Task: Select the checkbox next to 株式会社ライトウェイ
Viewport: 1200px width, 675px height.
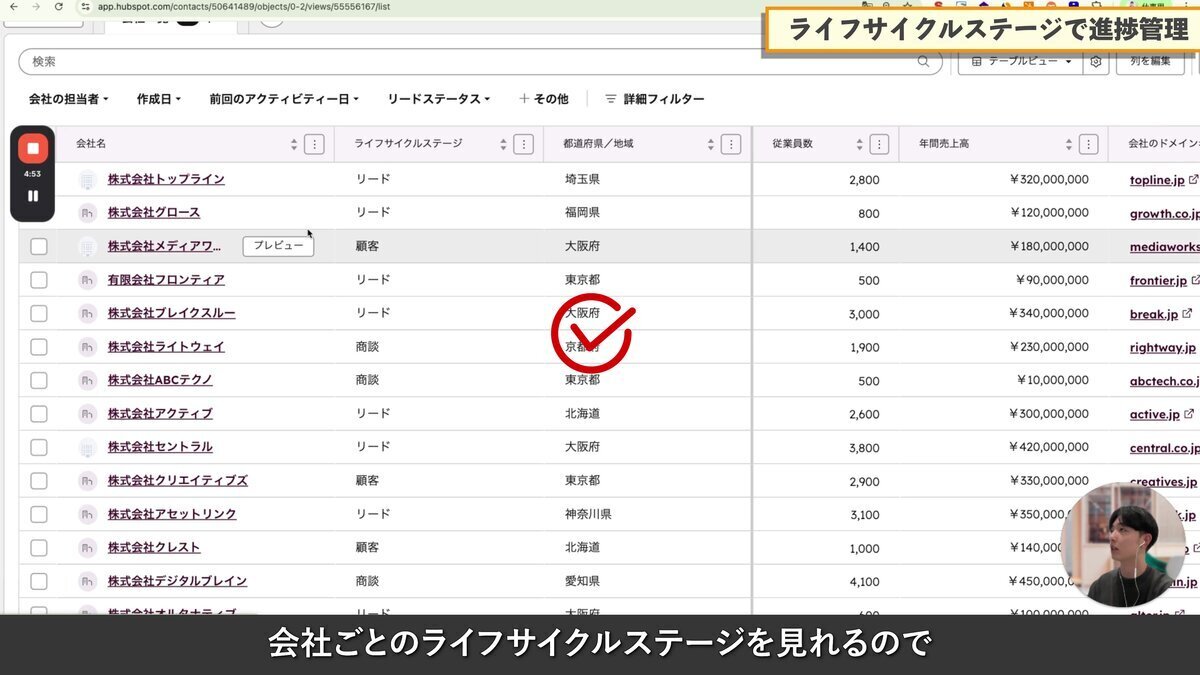Action: tap(38, 346)
